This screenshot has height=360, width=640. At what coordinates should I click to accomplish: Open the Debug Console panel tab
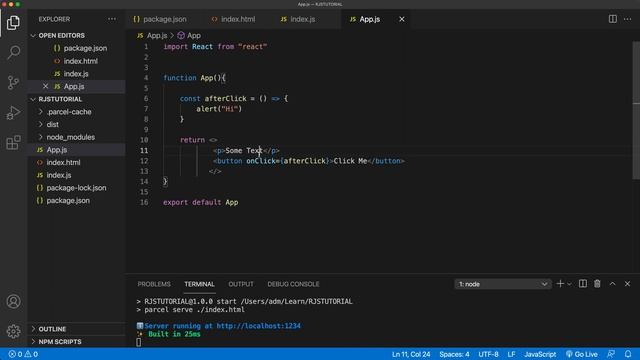(x=293, y=284)
